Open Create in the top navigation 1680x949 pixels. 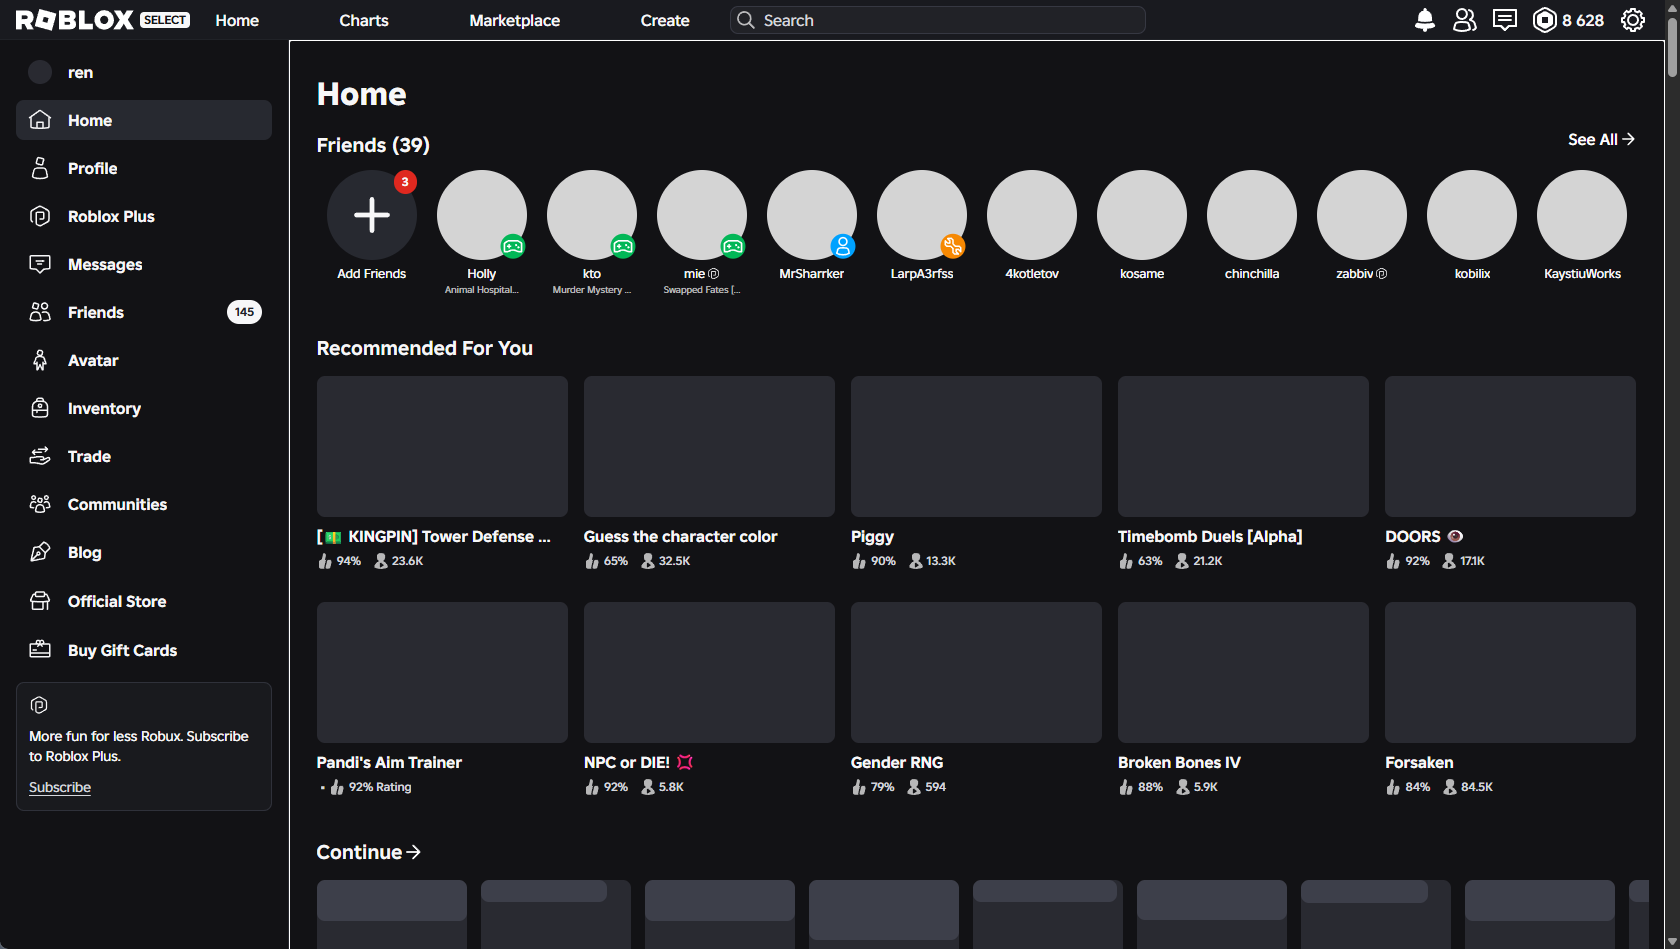pyautogui.click(x=665, y=20)
